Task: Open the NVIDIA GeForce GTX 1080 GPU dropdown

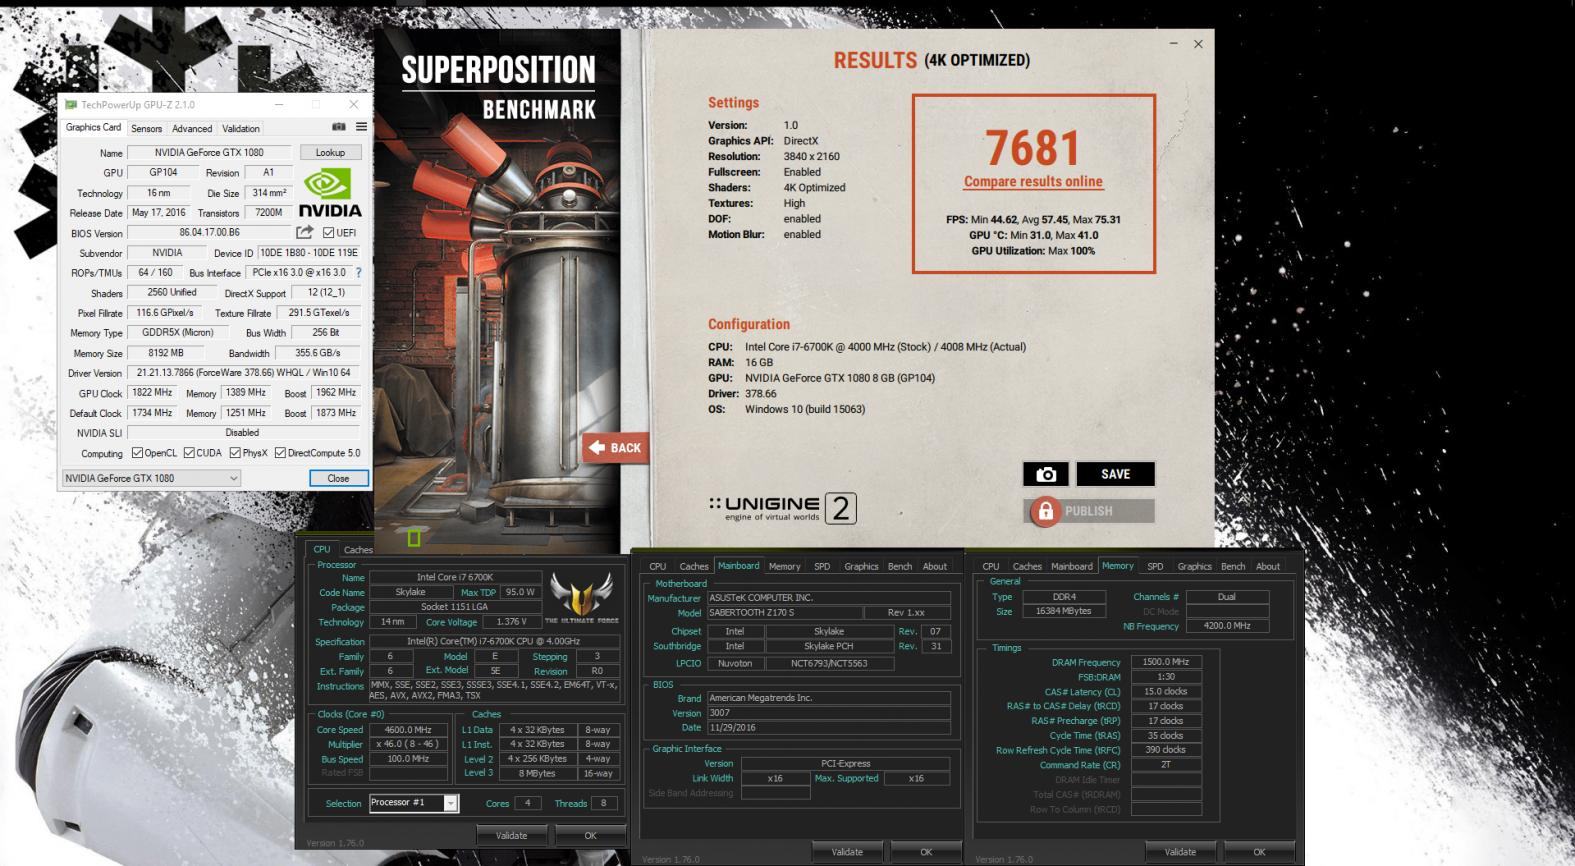Action: pos(152,478)
